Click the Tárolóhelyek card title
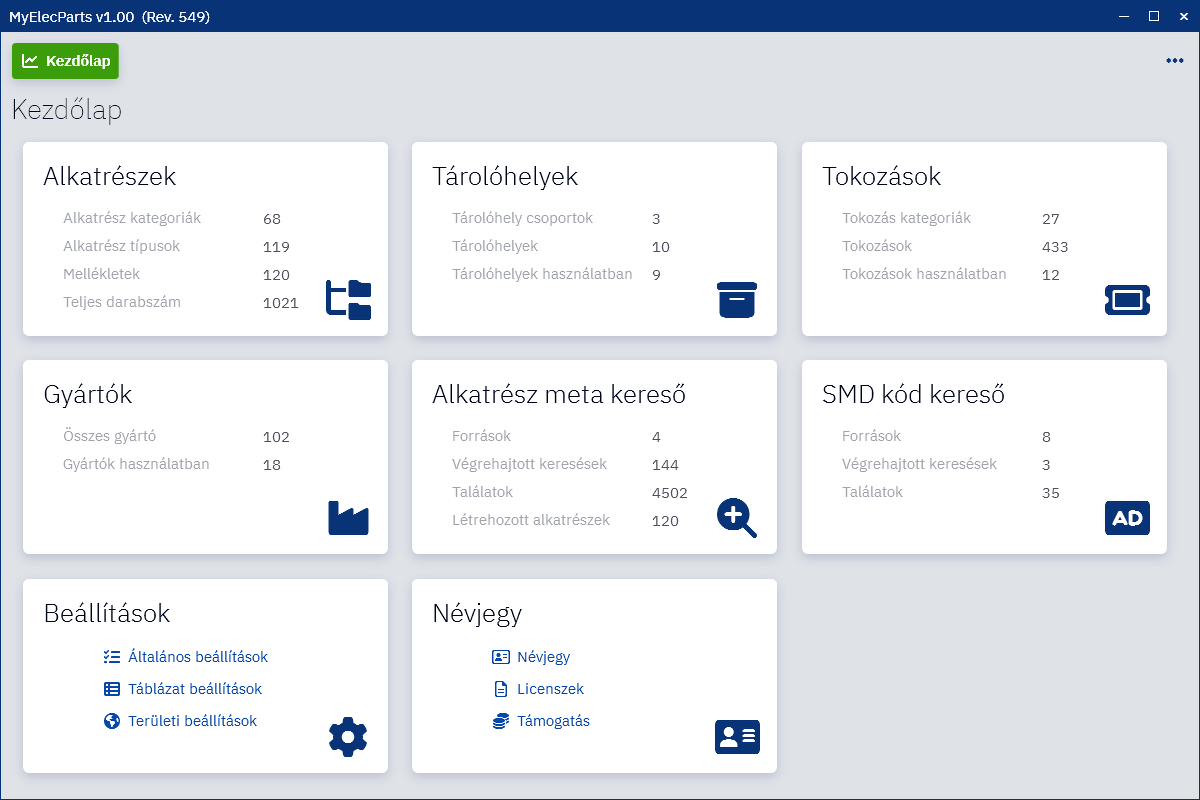The width and height of the screenshot is (1200, 800). [x=505, y=177]
